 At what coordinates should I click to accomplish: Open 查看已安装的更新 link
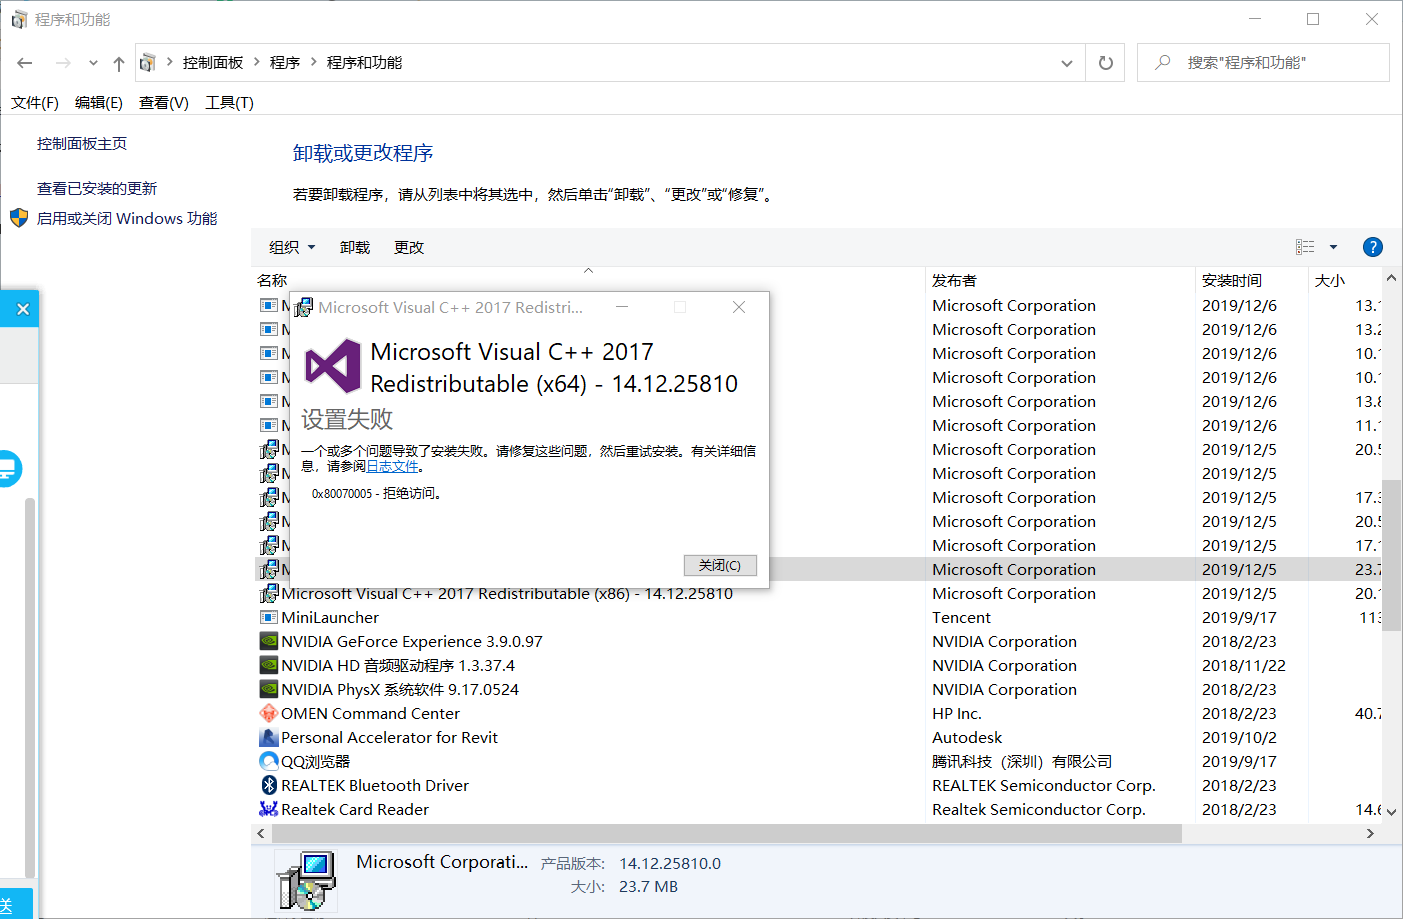click(97, 189)
